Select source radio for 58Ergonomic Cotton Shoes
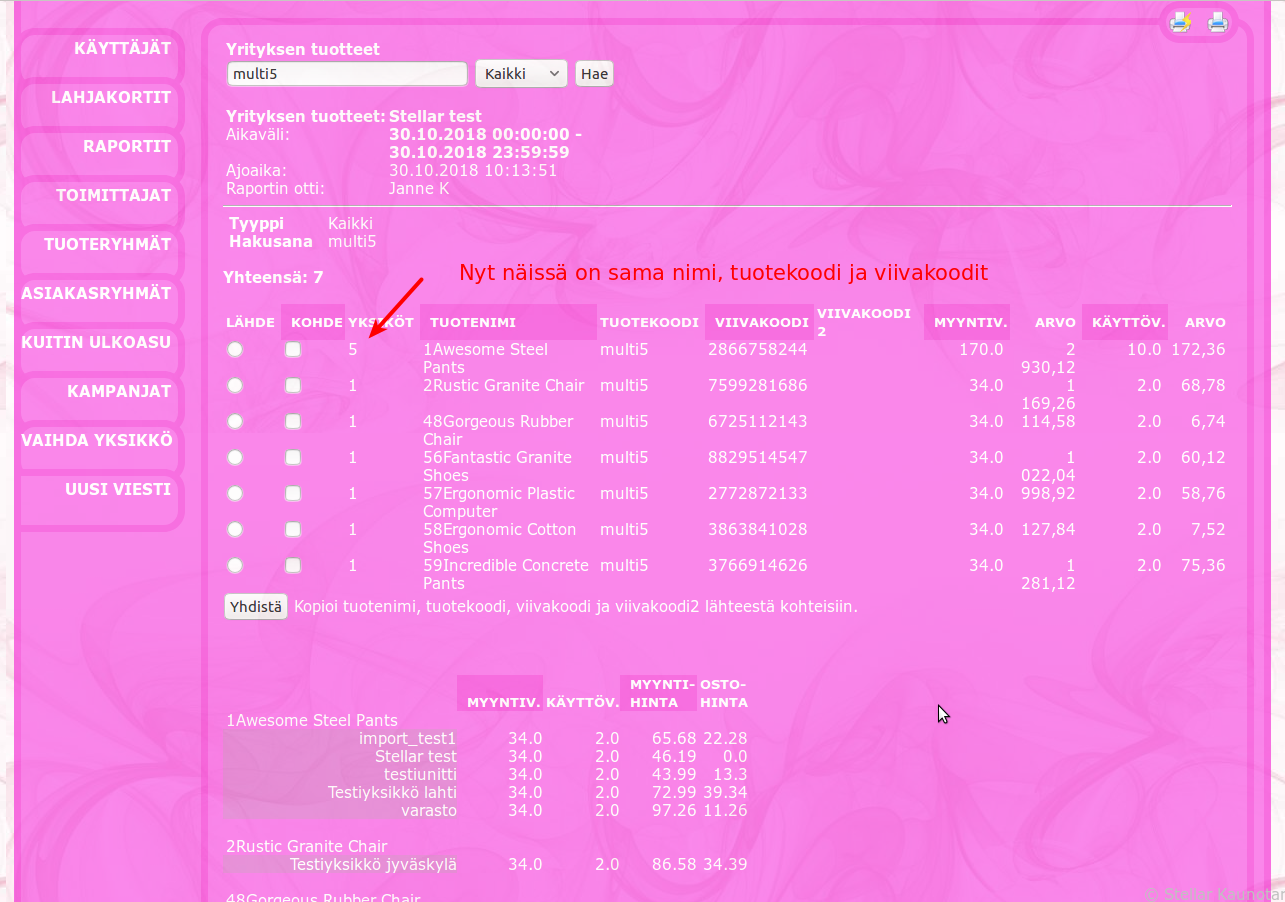The image size is (1285, 902). [235, 530]
